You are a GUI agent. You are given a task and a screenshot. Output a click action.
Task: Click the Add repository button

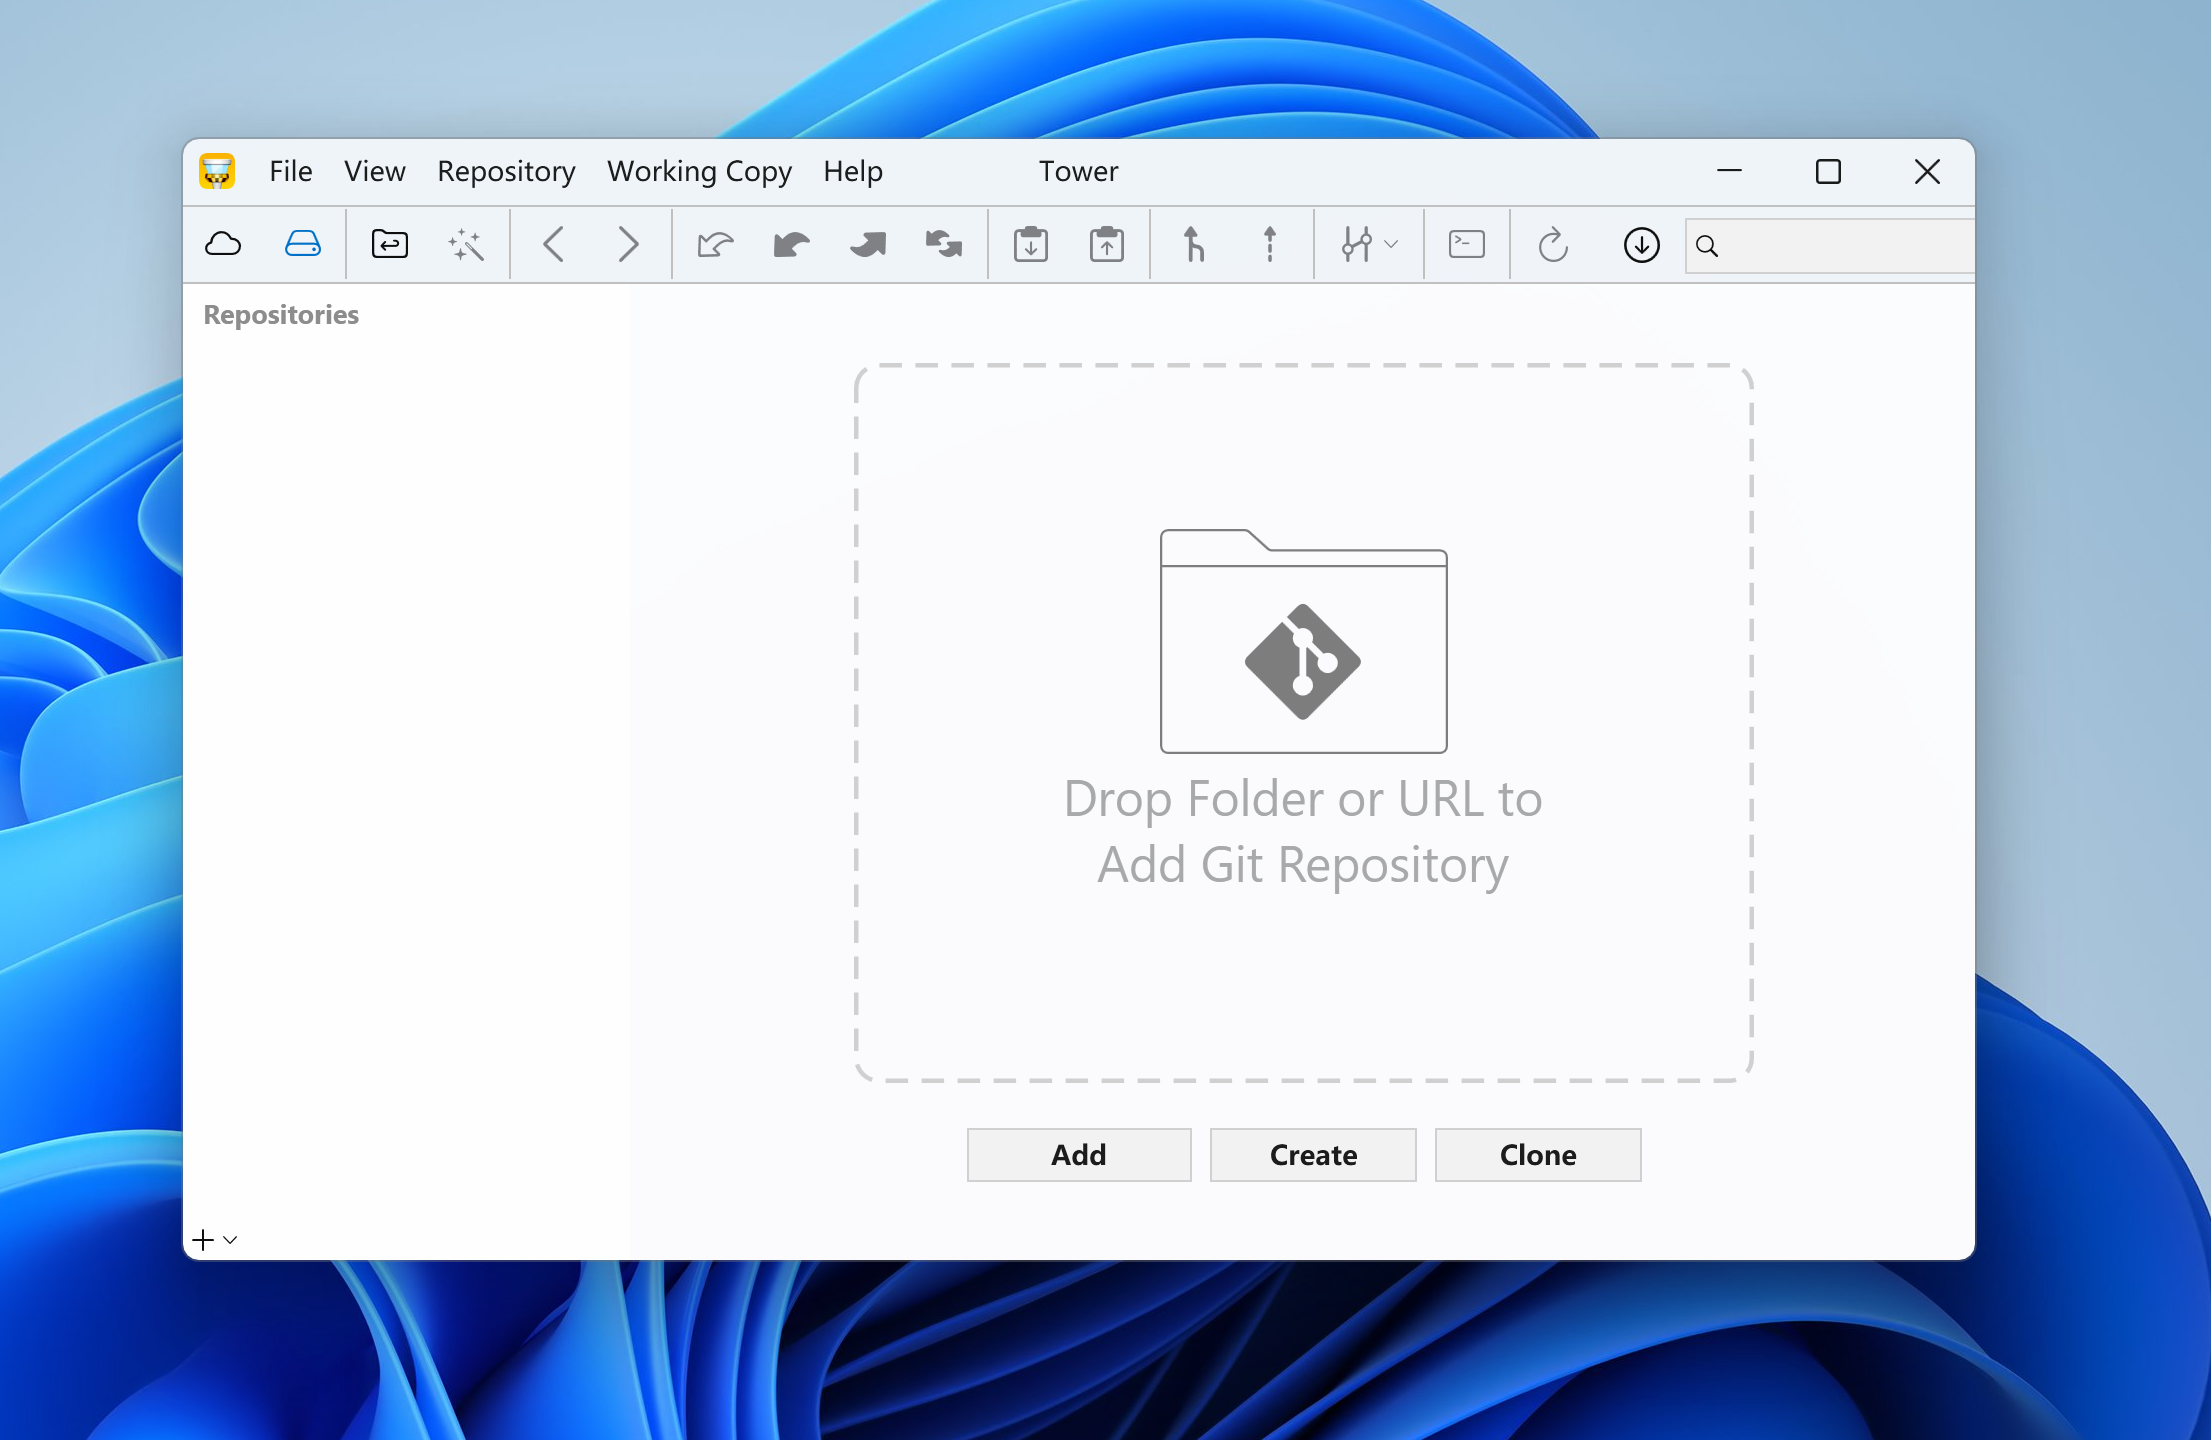tap(1079, 1155)
